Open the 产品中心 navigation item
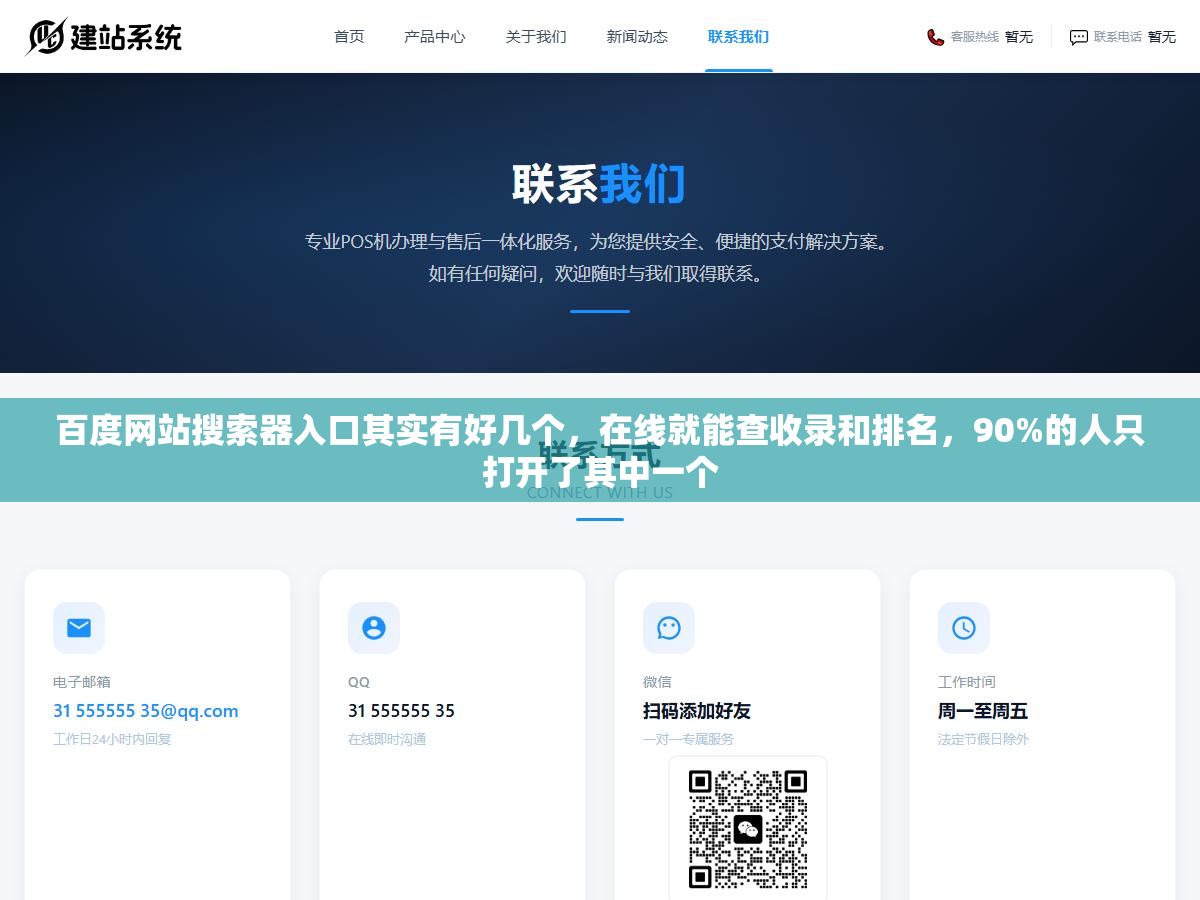 coord(435,37)
